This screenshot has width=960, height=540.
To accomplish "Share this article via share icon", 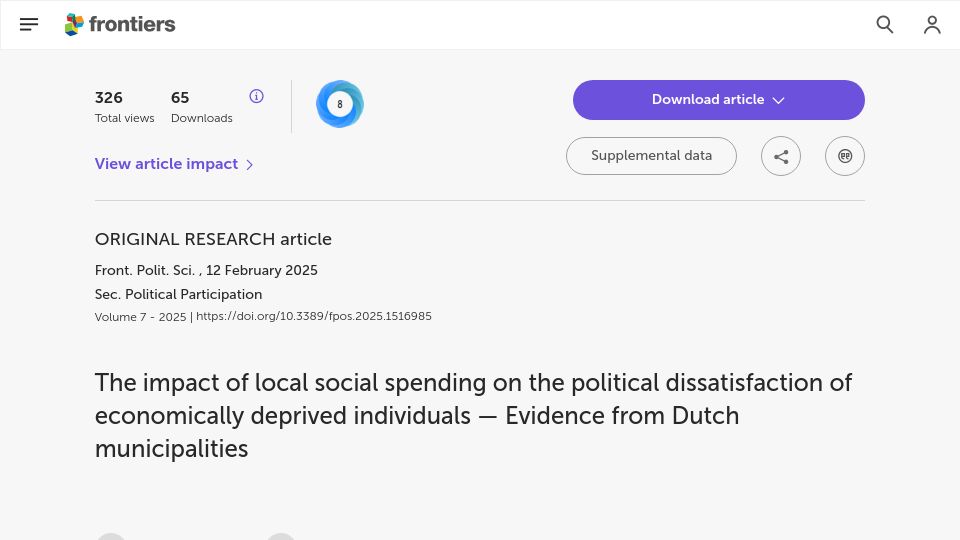I will pyautogui.click(x=781, y=156).
